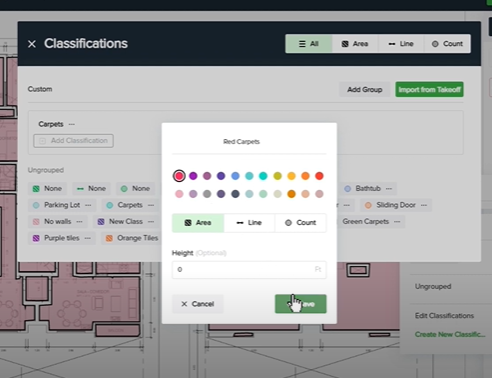Pick the bright blue color swatch
The height and width of the screenshot is (378, 492).
point(235,176)
